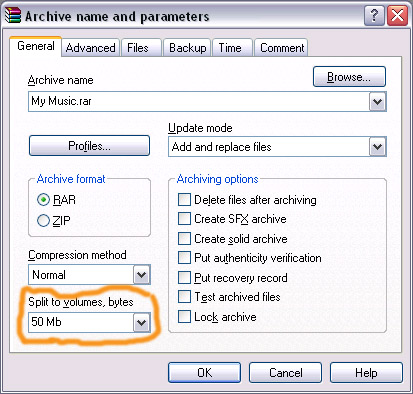Switch to the Advanced tab
The width and height of the screenshot is (413, 394).
[x=90, y=48]
